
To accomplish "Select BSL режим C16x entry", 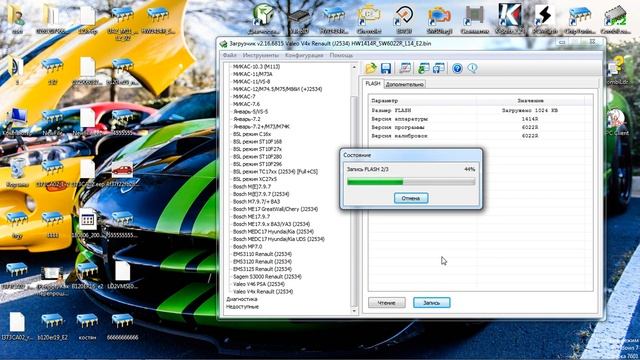I will (x=252, y=134).
